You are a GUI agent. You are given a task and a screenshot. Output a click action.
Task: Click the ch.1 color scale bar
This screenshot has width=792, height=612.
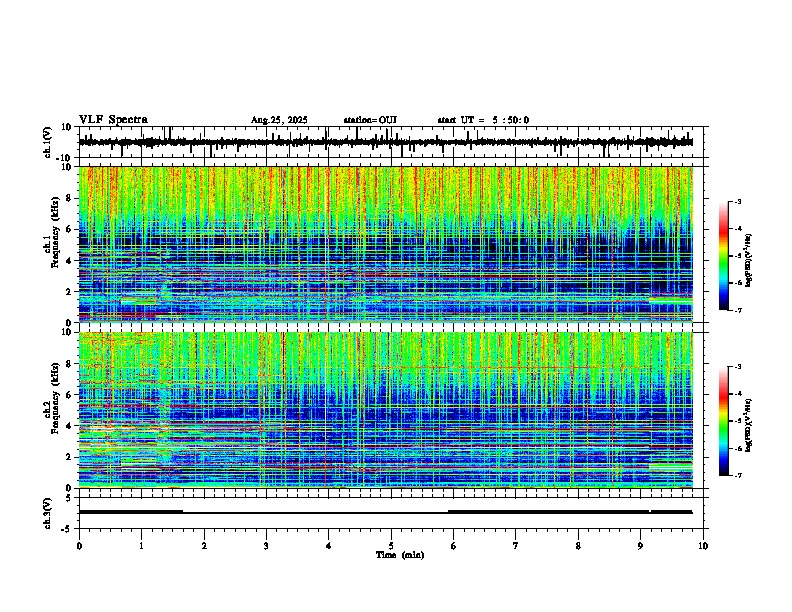723,256
